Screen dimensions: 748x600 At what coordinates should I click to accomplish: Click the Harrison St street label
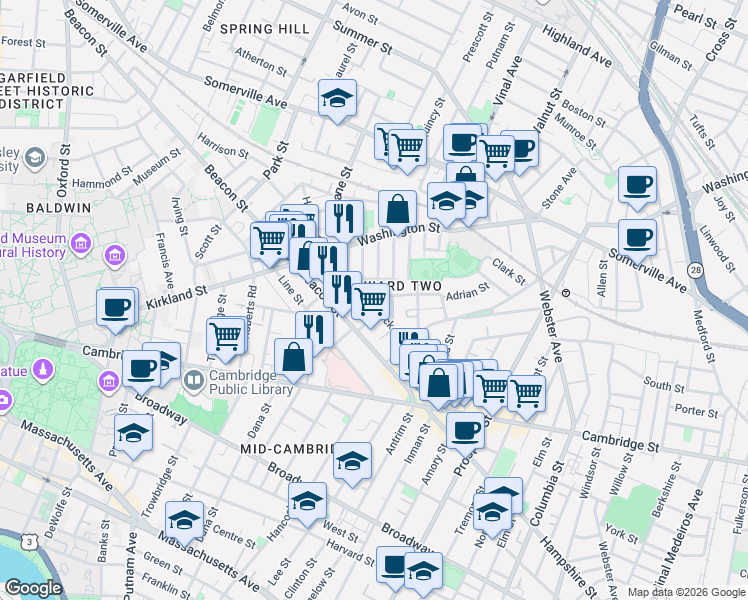[x=223, y=146]
